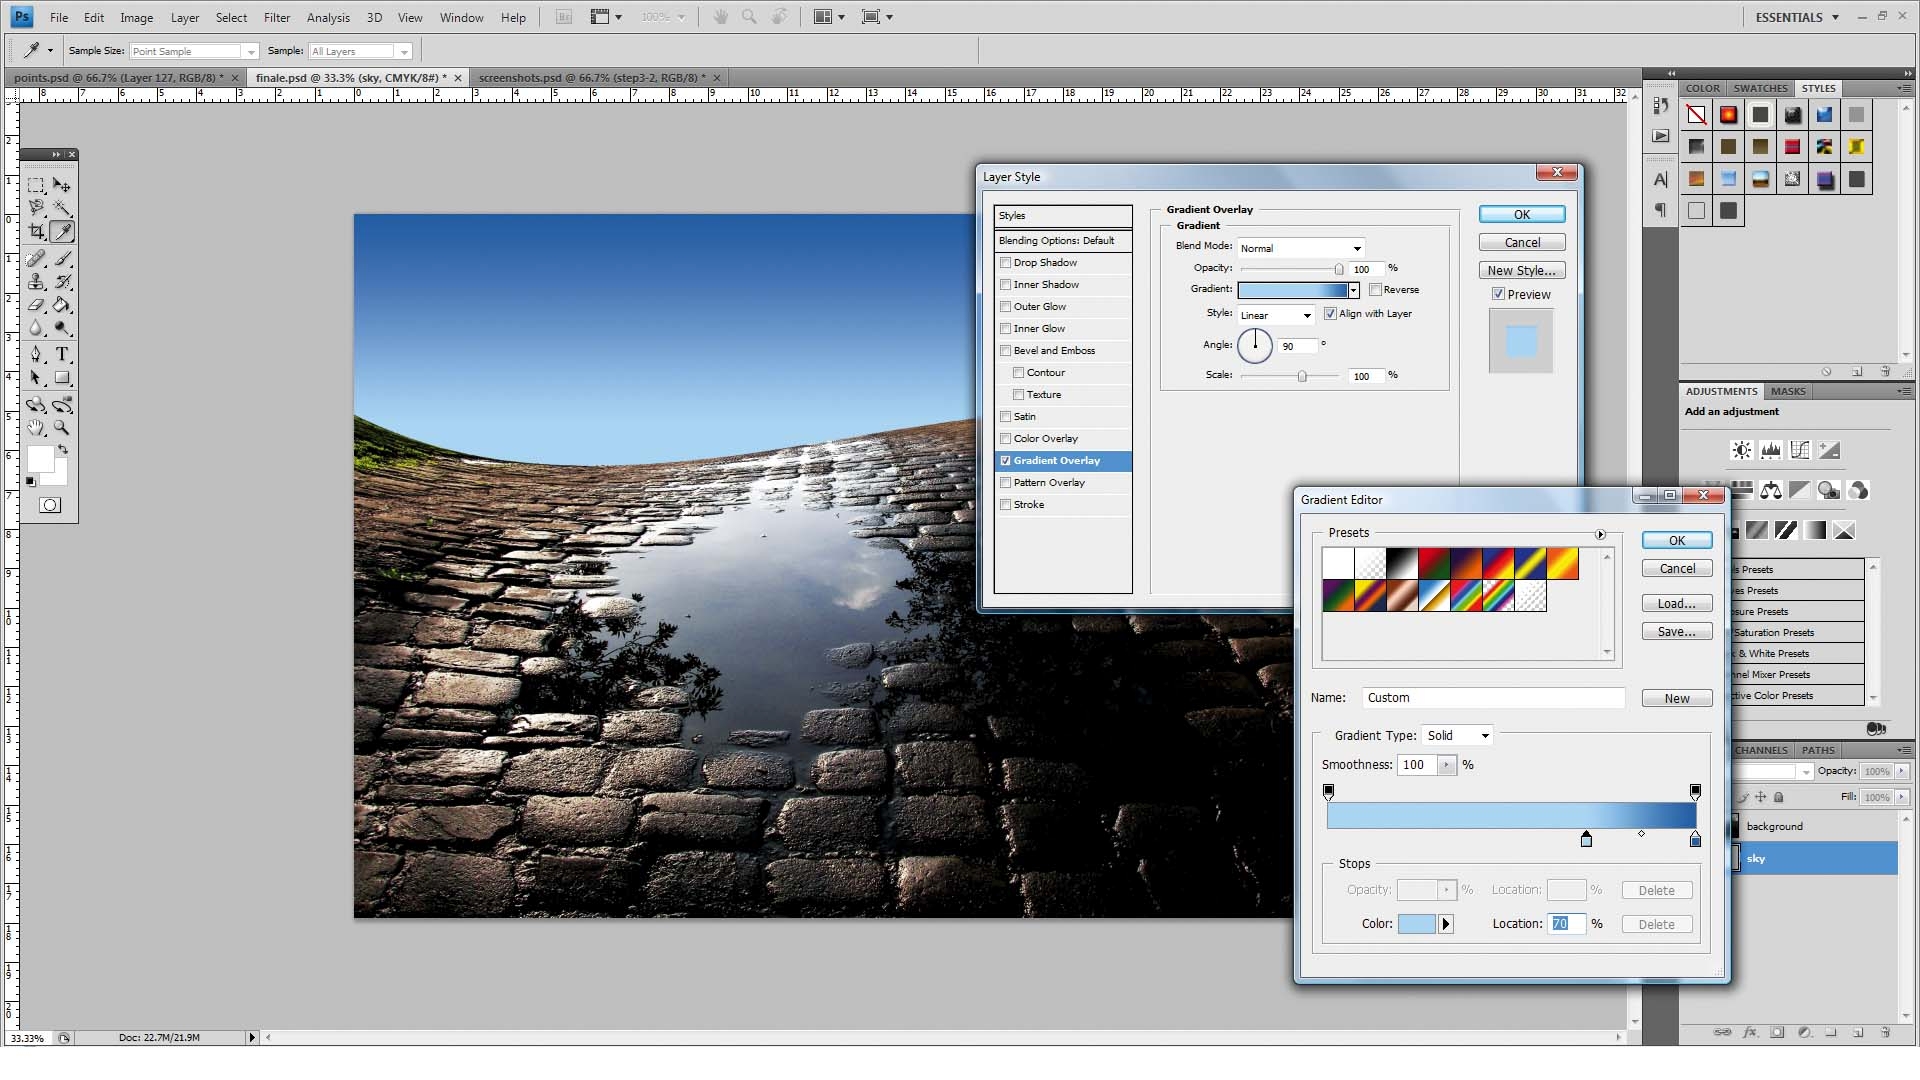The height and width of the screenshot is (1080, 1920).
Task: Open the gradient Style Linear dropdown
Action: click(x=1277, y=315)
